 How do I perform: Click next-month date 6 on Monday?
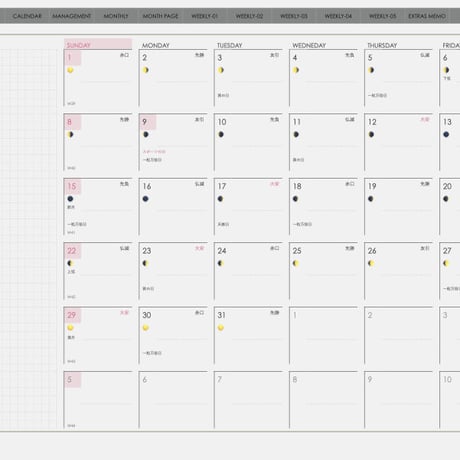click(x=145, y=379)
